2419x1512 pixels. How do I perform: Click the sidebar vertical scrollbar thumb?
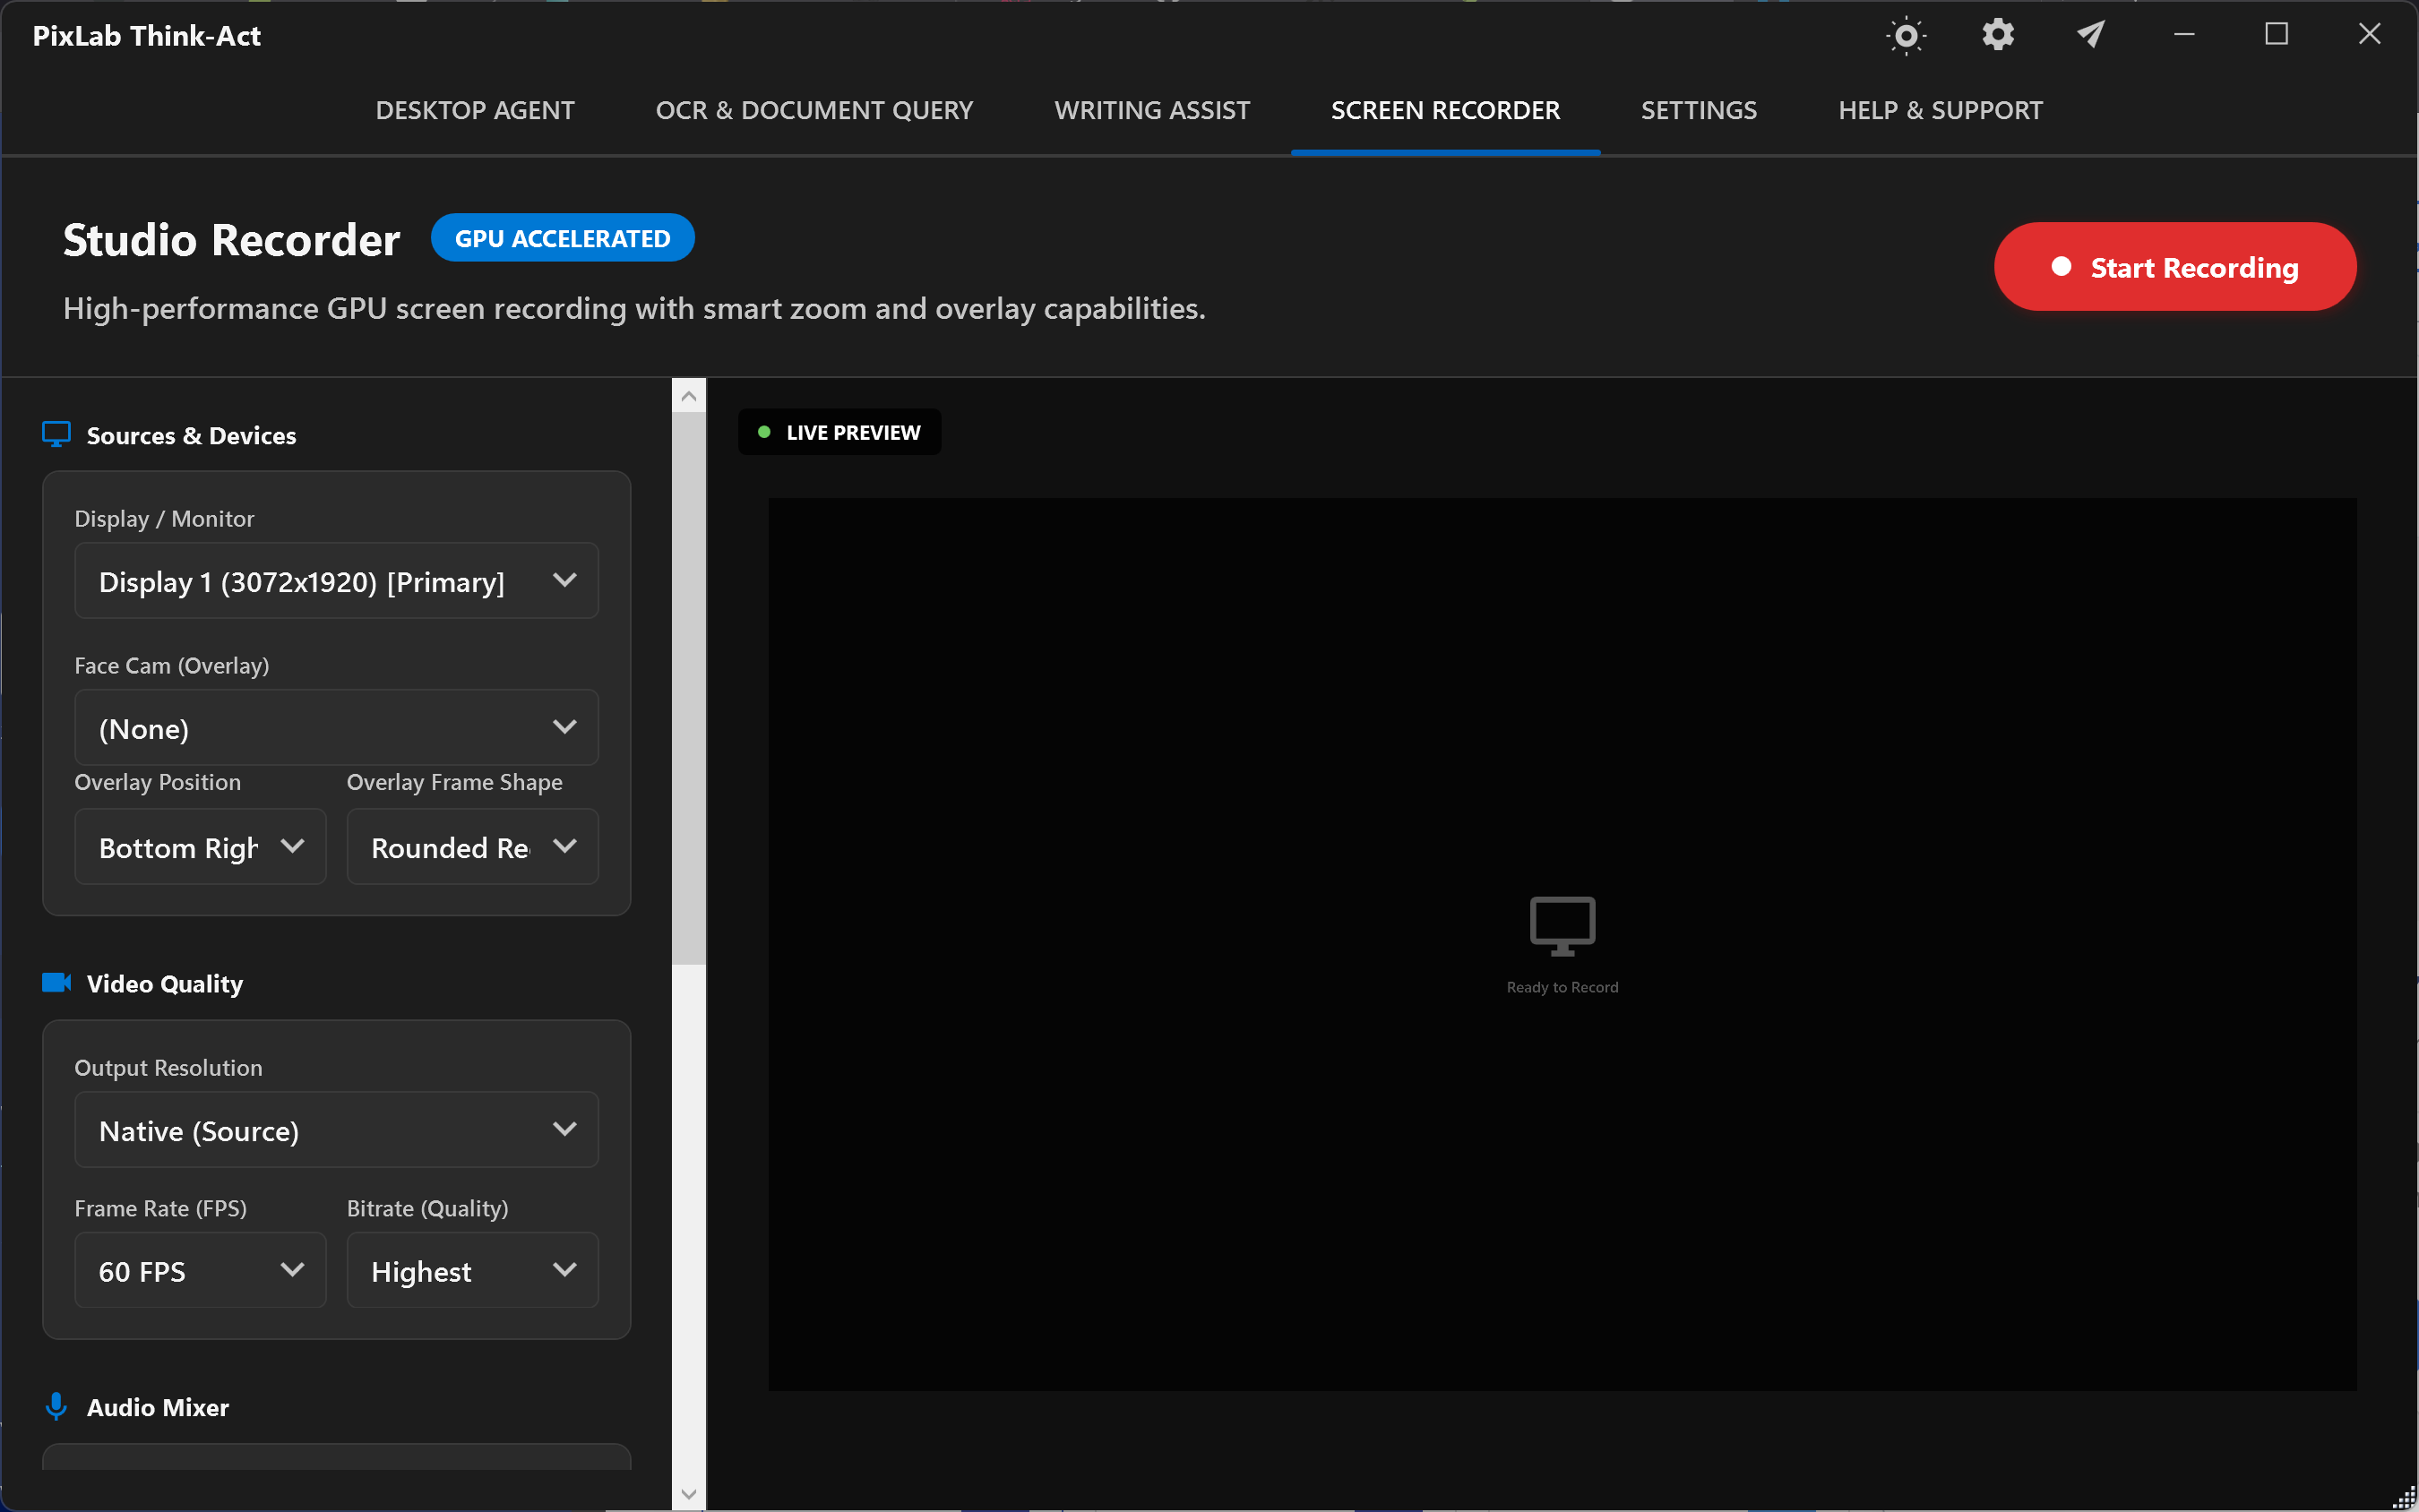pos(688,689)
